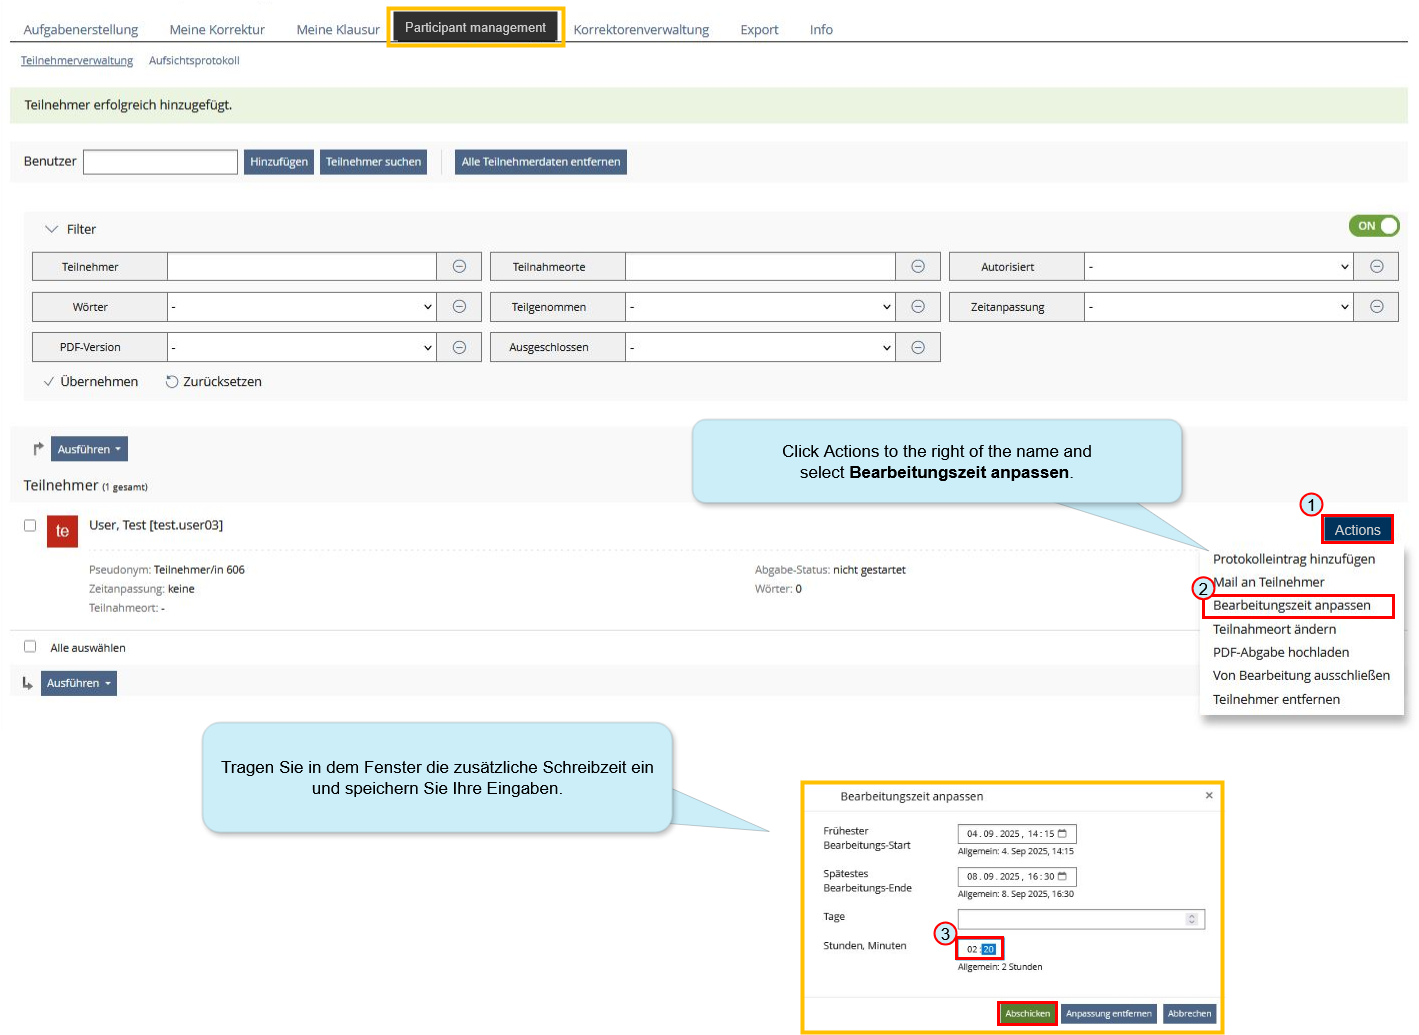Image resolution: width=1419 pixels, height=1035 pixels.
Task: Remove the Autorisiert filter via minus icon
Action: pyautogui.click(x=1376, y=266)
